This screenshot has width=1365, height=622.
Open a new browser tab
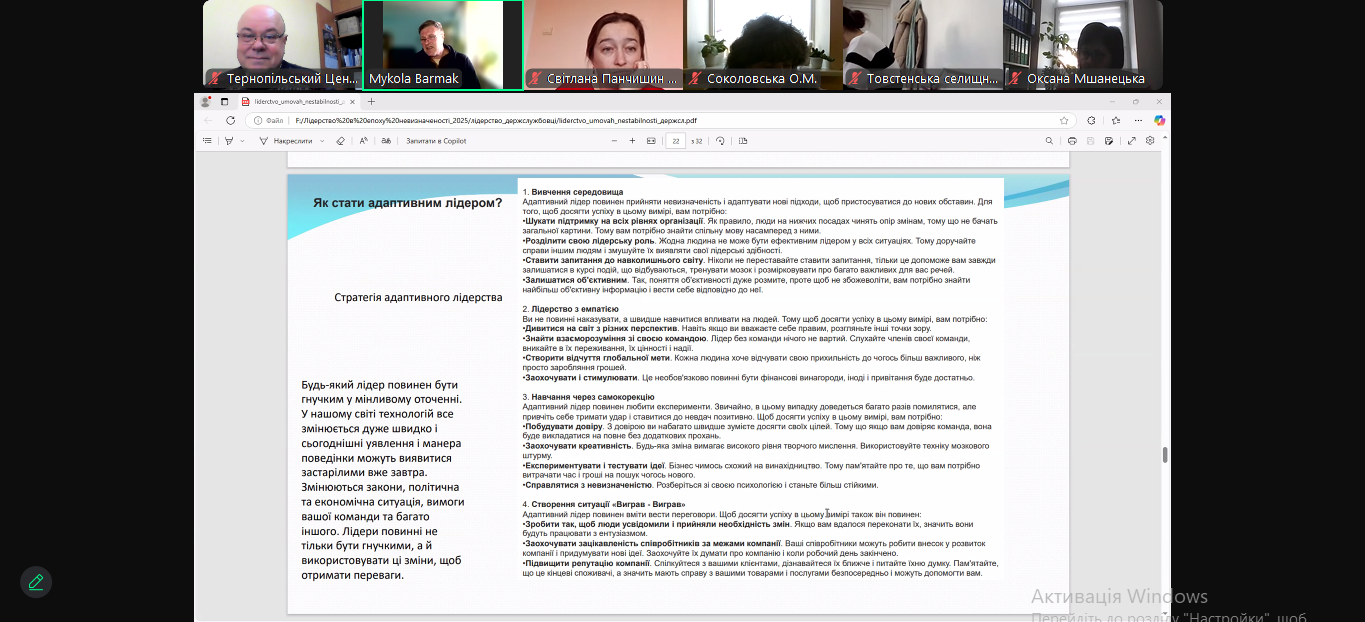371,102
